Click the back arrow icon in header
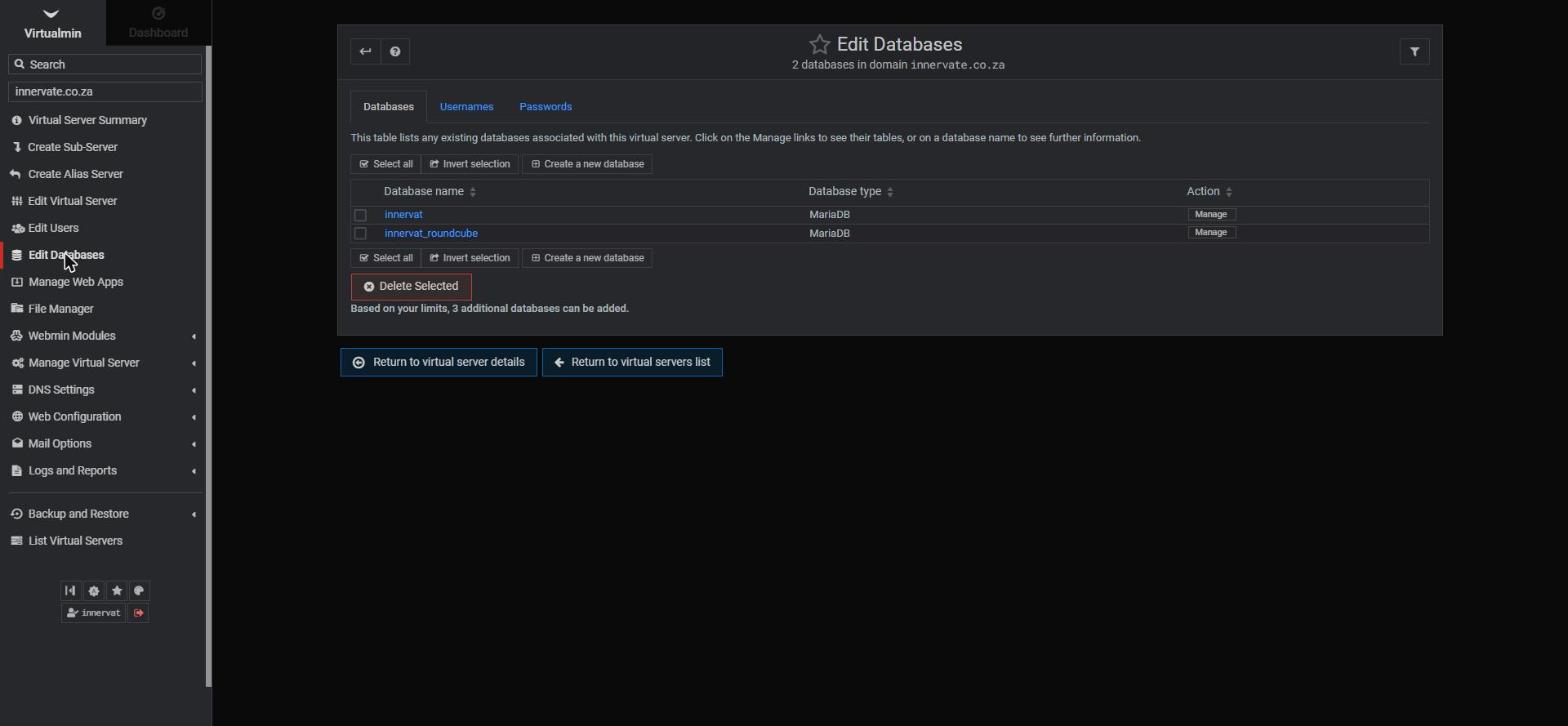Image resolution: width=1568 pixels, height=726 pixels. [x=365, y=52]
